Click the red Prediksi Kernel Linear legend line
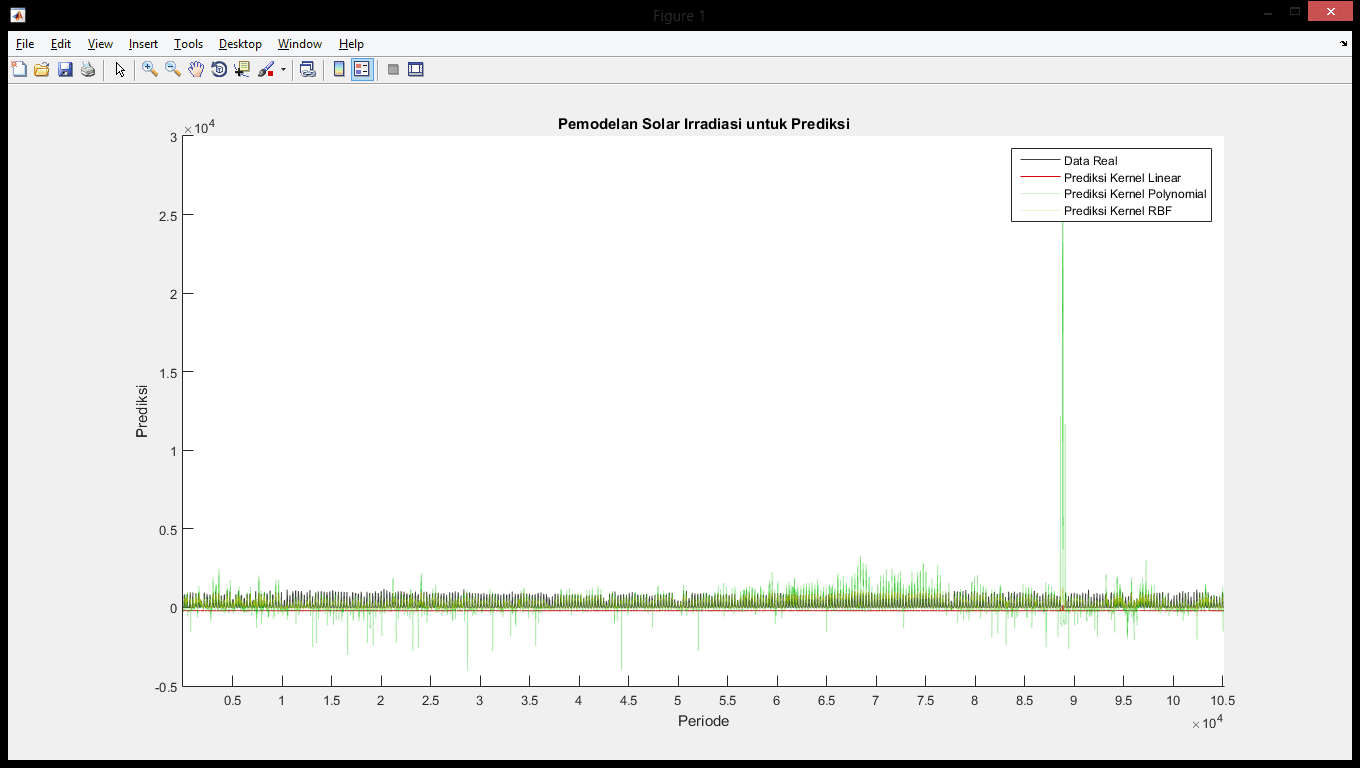The width and height of the screenshot is (1360, 768). tap(1038, 177)
